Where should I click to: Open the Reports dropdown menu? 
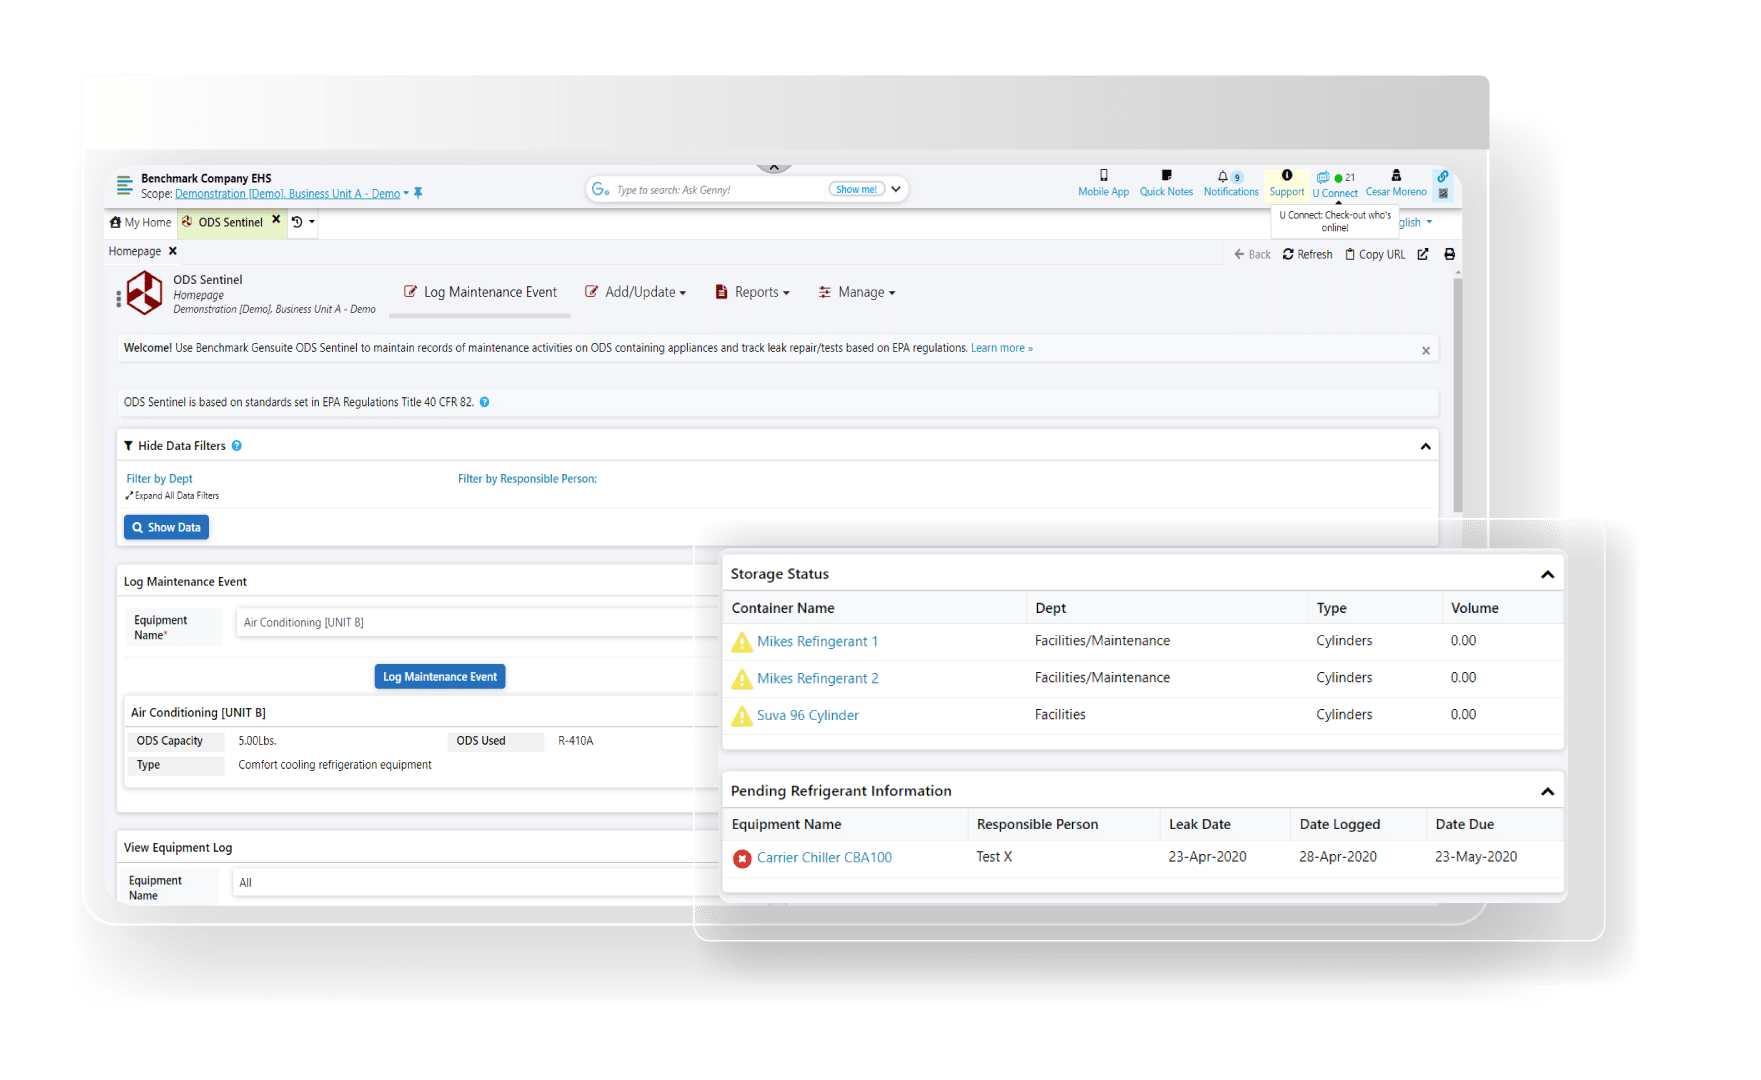752,292
